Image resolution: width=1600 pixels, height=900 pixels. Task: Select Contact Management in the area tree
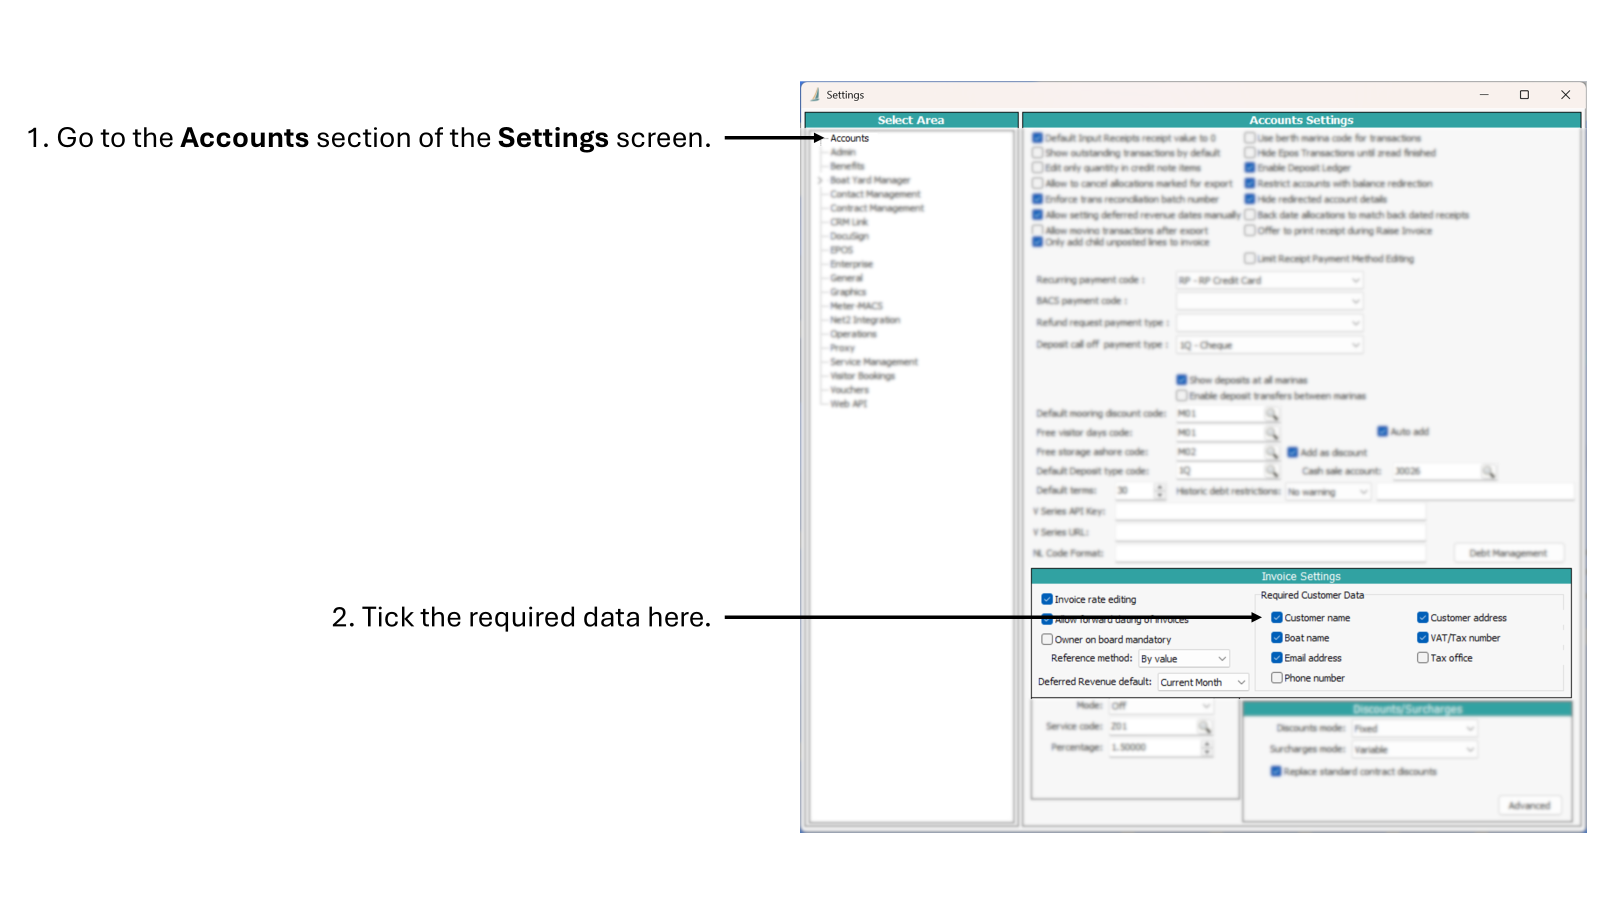[875, 194]
